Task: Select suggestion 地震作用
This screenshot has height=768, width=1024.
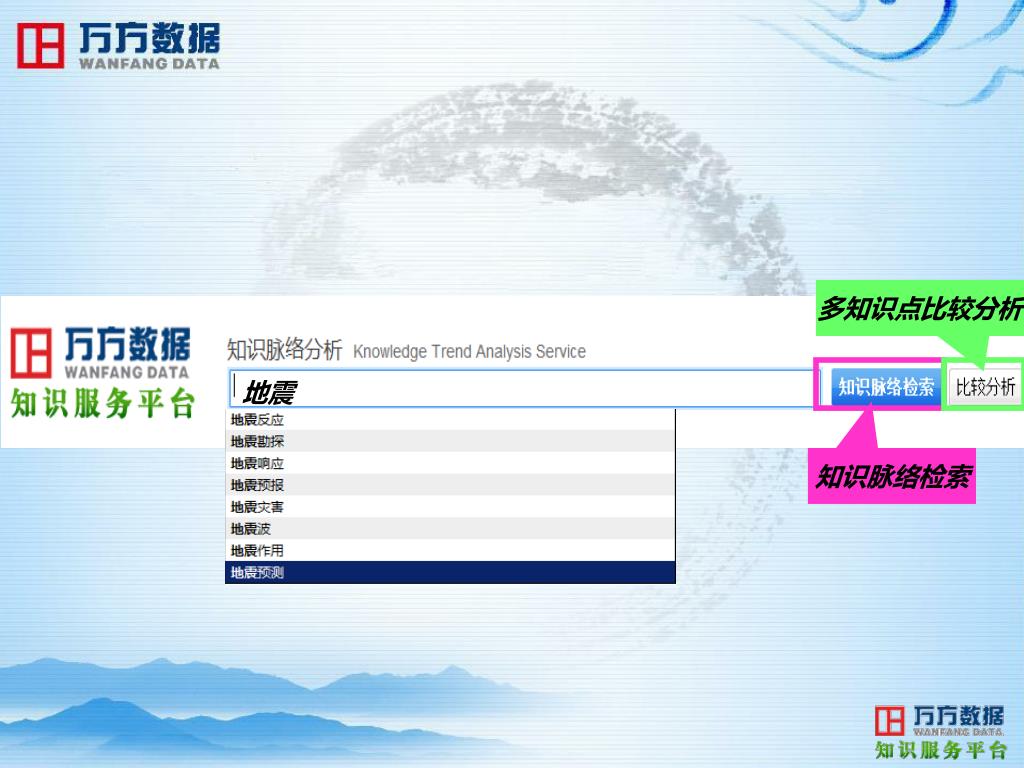Action: coord(450,551)
